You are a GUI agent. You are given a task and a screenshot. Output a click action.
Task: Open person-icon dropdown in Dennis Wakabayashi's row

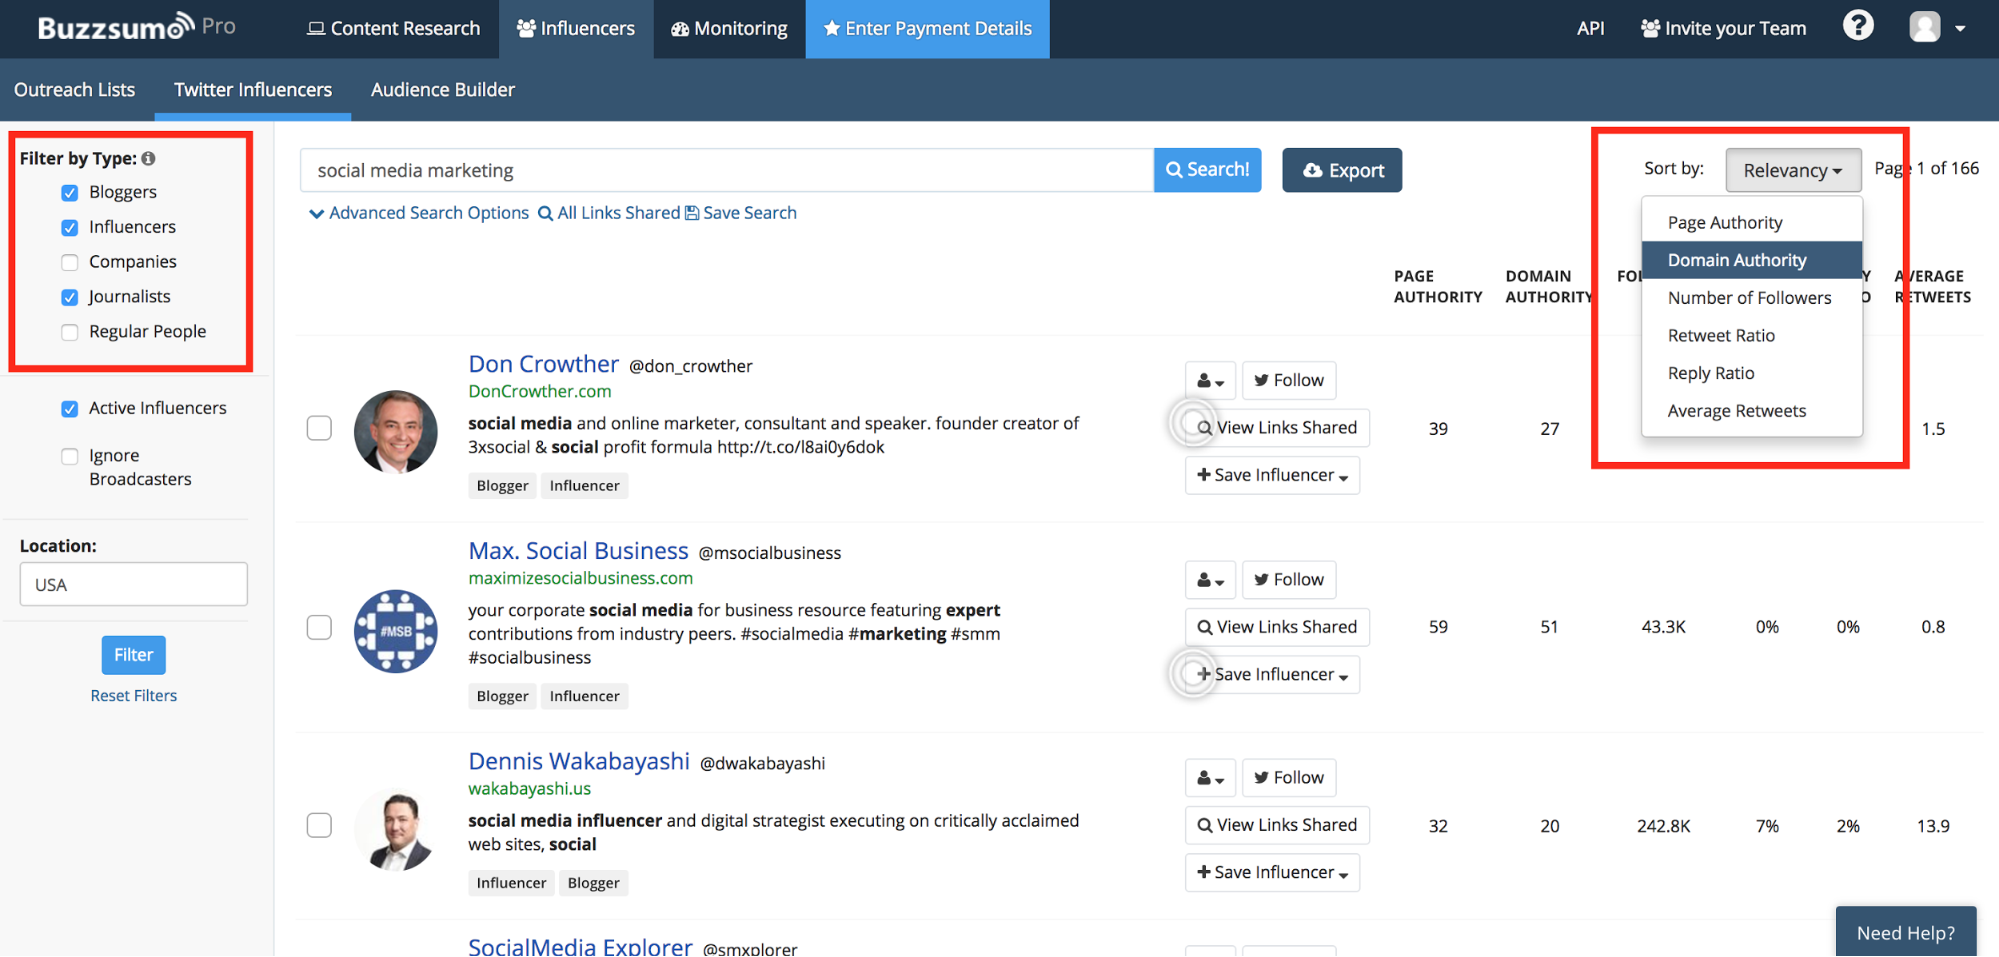click(1210, 778)
